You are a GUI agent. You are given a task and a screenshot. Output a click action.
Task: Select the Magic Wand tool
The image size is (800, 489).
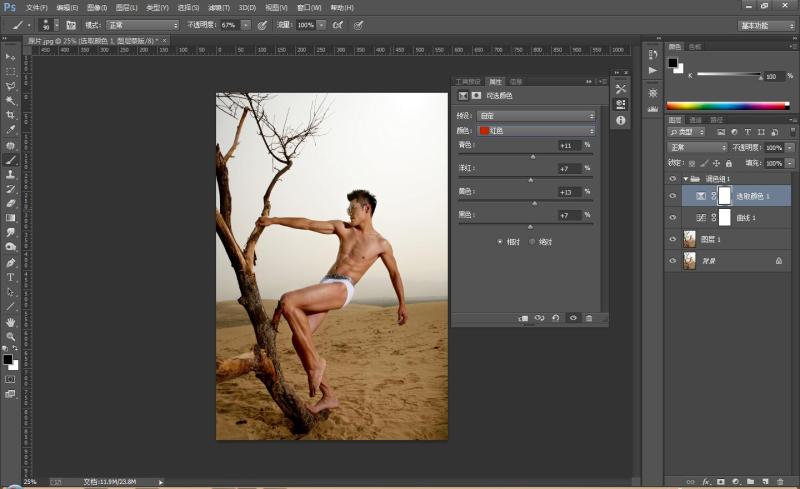tap(10, 101)
